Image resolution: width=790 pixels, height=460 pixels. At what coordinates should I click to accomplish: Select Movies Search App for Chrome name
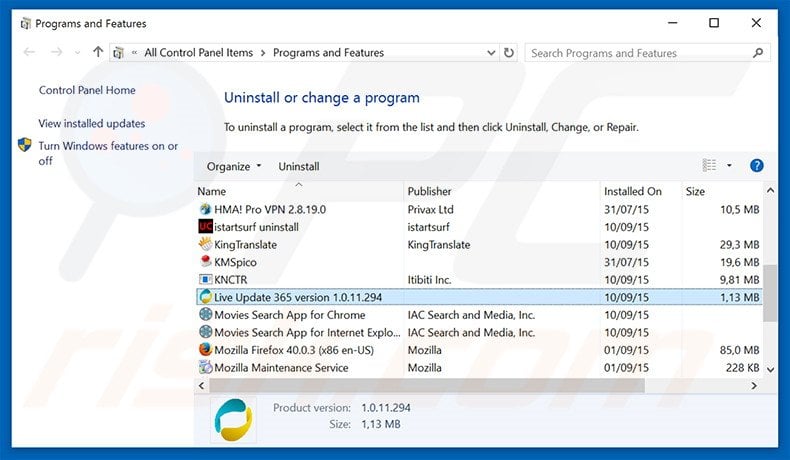click(x=290, y=315)
